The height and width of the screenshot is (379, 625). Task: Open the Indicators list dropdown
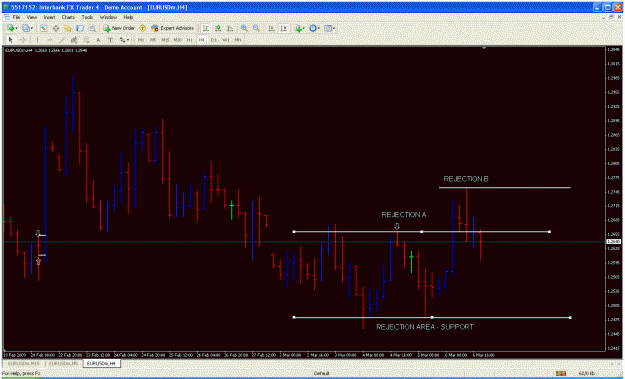(299, 28)
